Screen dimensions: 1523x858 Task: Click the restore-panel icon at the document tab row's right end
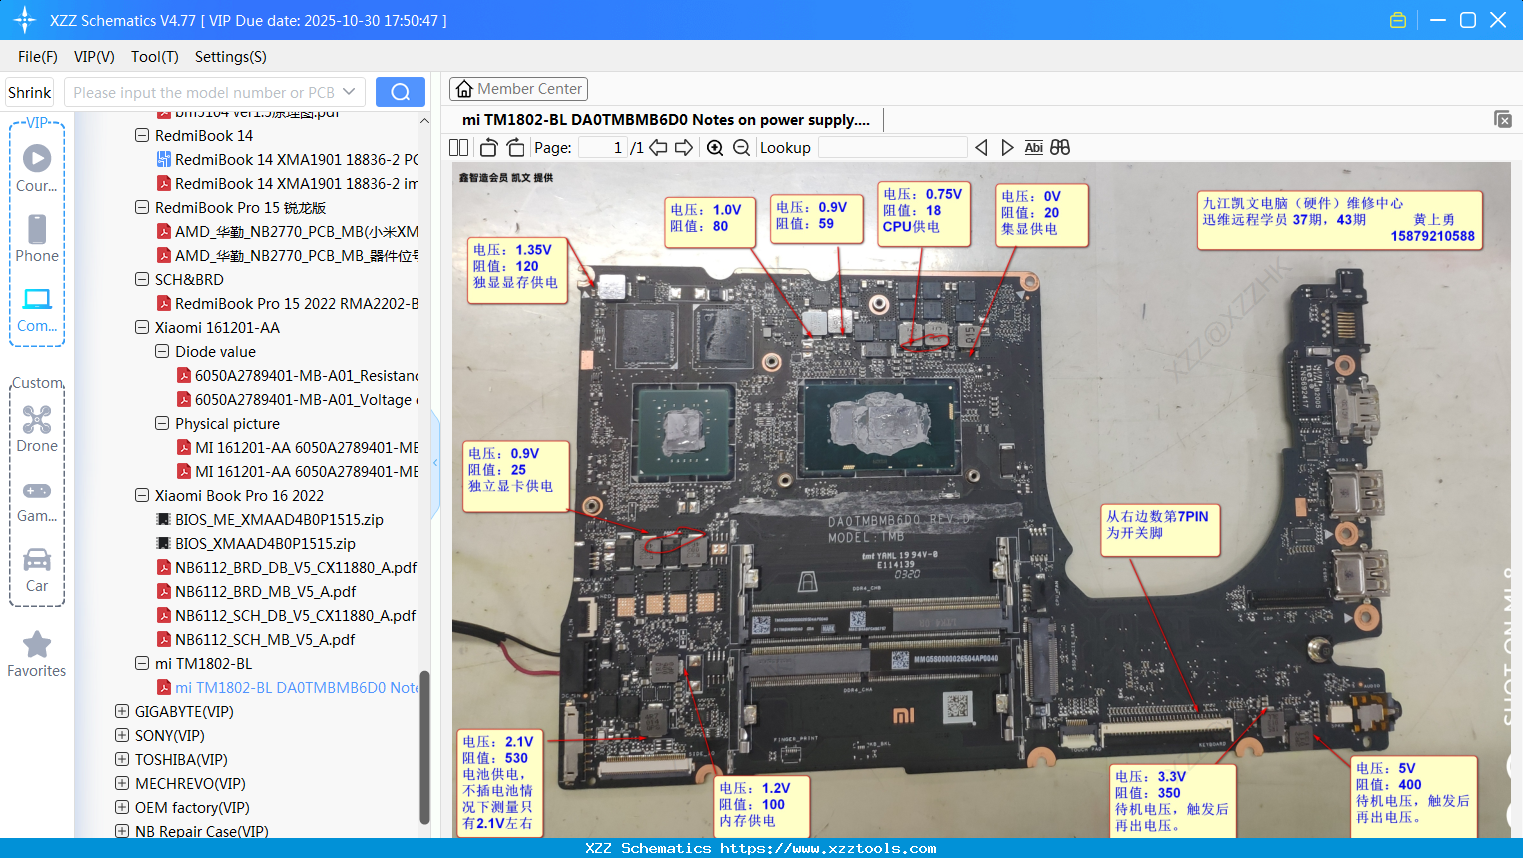tap(1503, 119)
